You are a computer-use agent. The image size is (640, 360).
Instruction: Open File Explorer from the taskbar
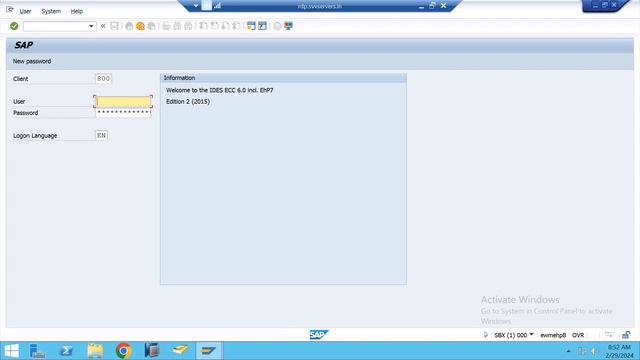pyautogui.click(x=95, y=351)
